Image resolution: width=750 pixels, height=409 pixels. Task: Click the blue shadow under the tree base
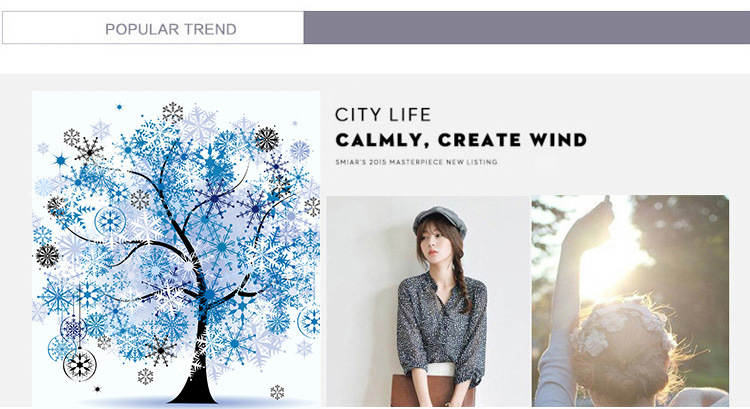coord(191,402)
